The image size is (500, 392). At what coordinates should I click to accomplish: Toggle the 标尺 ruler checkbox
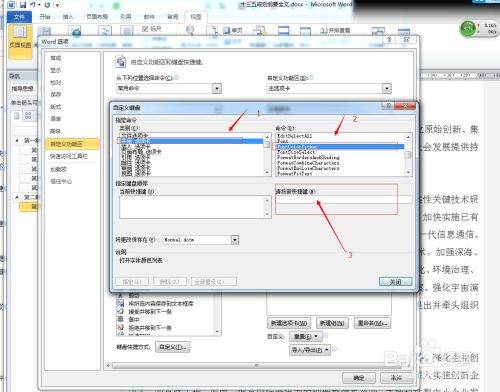point(145,29)
